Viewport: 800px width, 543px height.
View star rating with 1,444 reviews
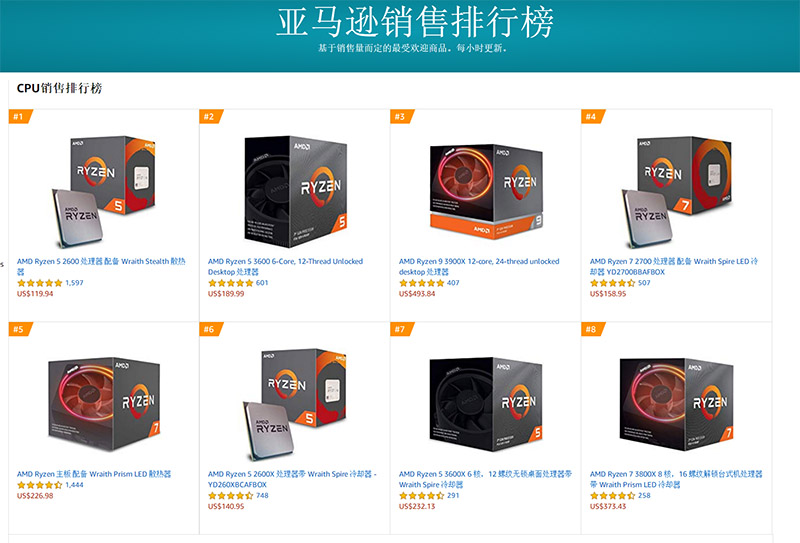(x=39, y=485)
